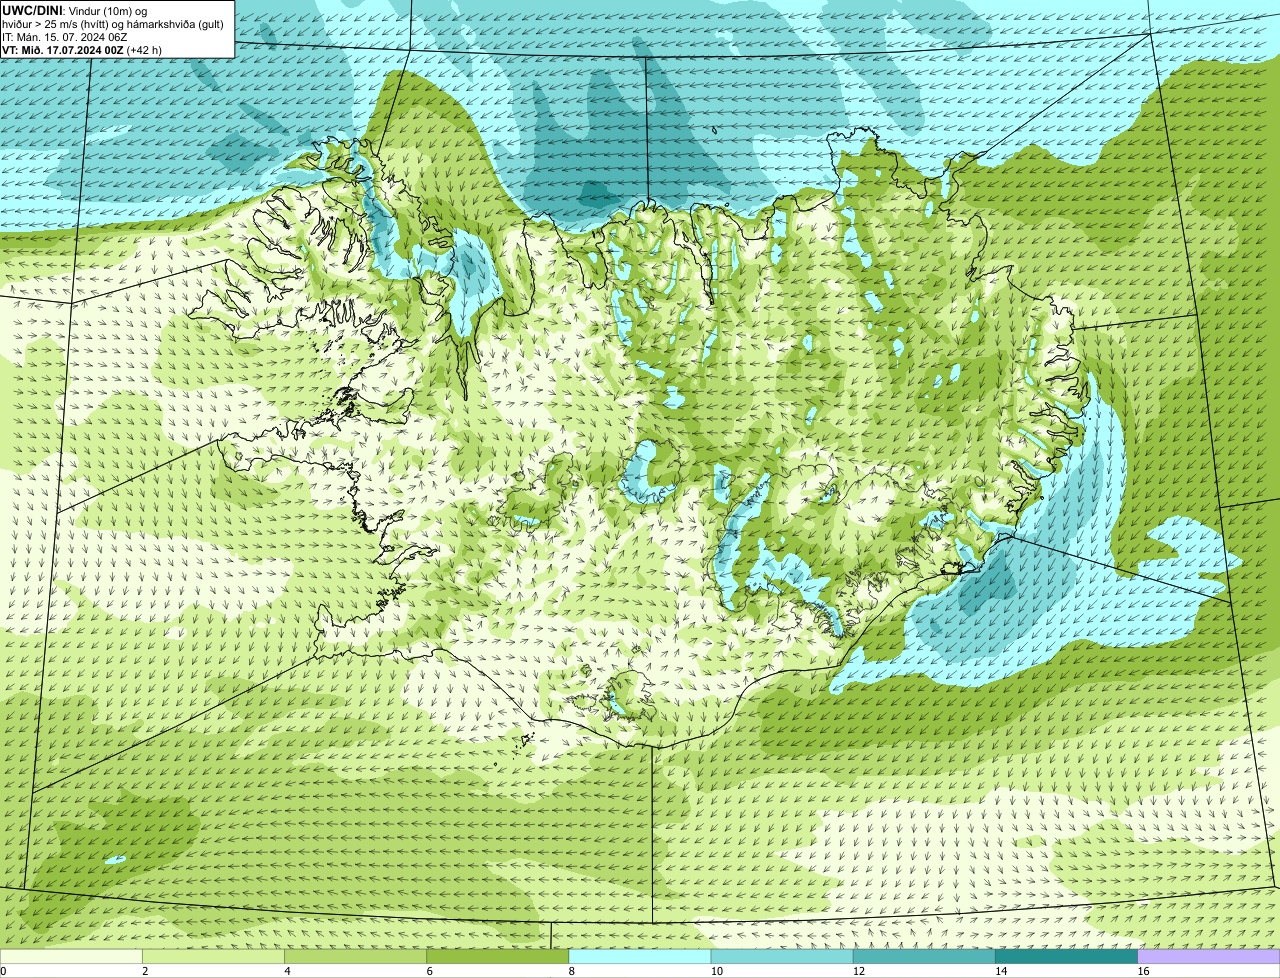Screen dimensions: 1280x978
Task: Click the UWC/DINI title text
Action: [x=32, y=10]
